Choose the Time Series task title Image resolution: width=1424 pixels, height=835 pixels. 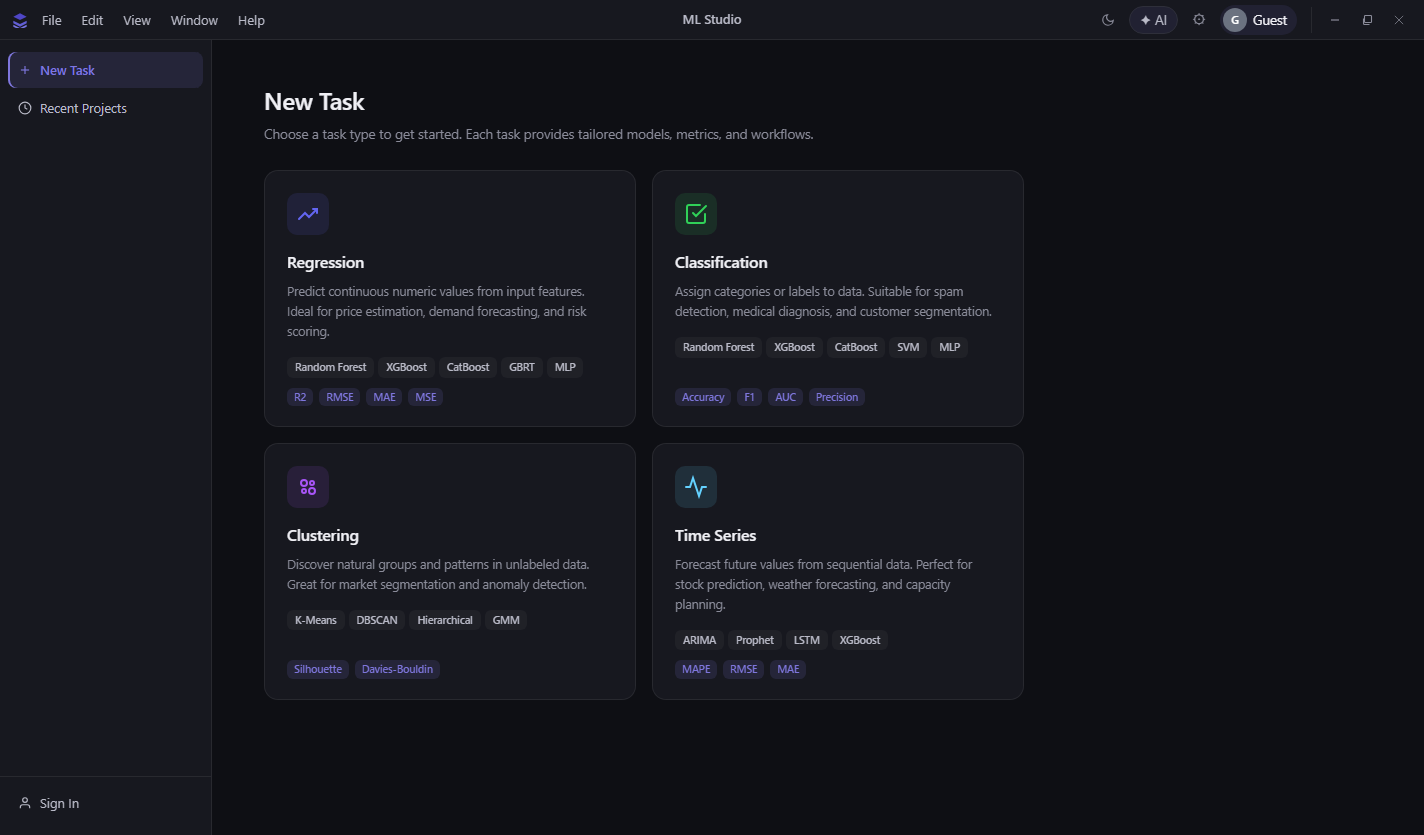(715, 536)
